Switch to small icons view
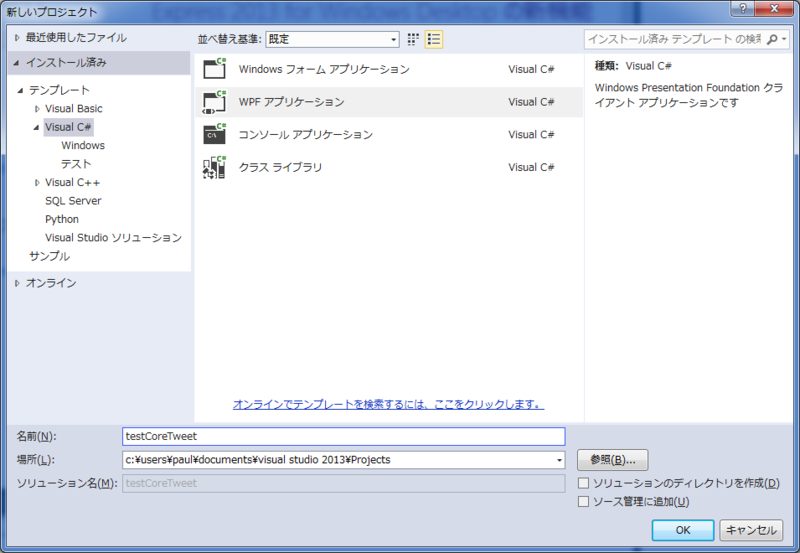This screenshot has height=553, width=800. coord(413,39)
